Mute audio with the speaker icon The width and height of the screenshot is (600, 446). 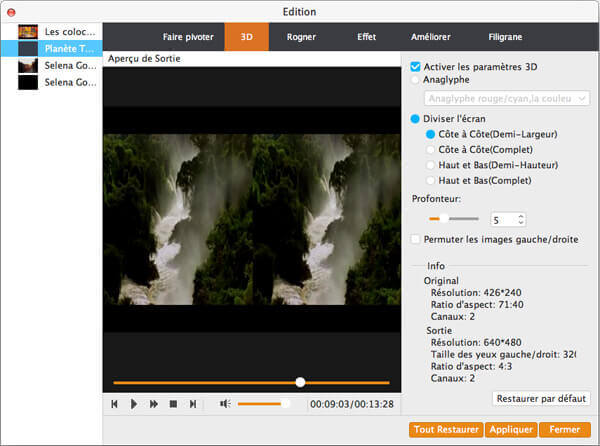pyautogui.click(x=225, y=404)
